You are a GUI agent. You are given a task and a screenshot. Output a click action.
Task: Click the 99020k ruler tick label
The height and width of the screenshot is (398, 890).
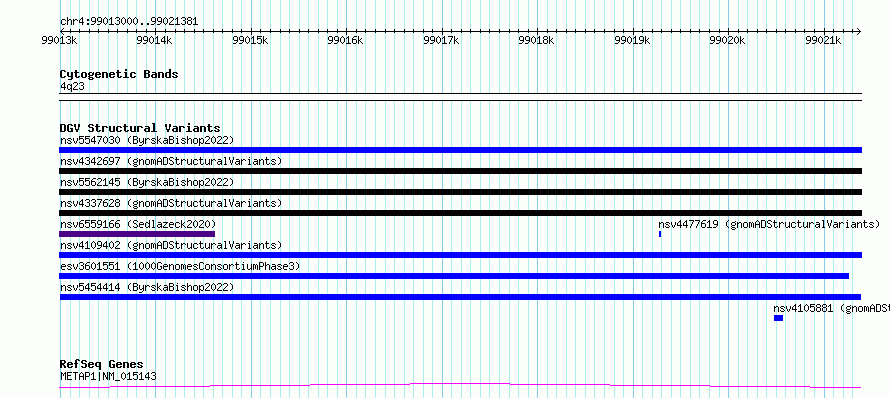coord(728,40)
